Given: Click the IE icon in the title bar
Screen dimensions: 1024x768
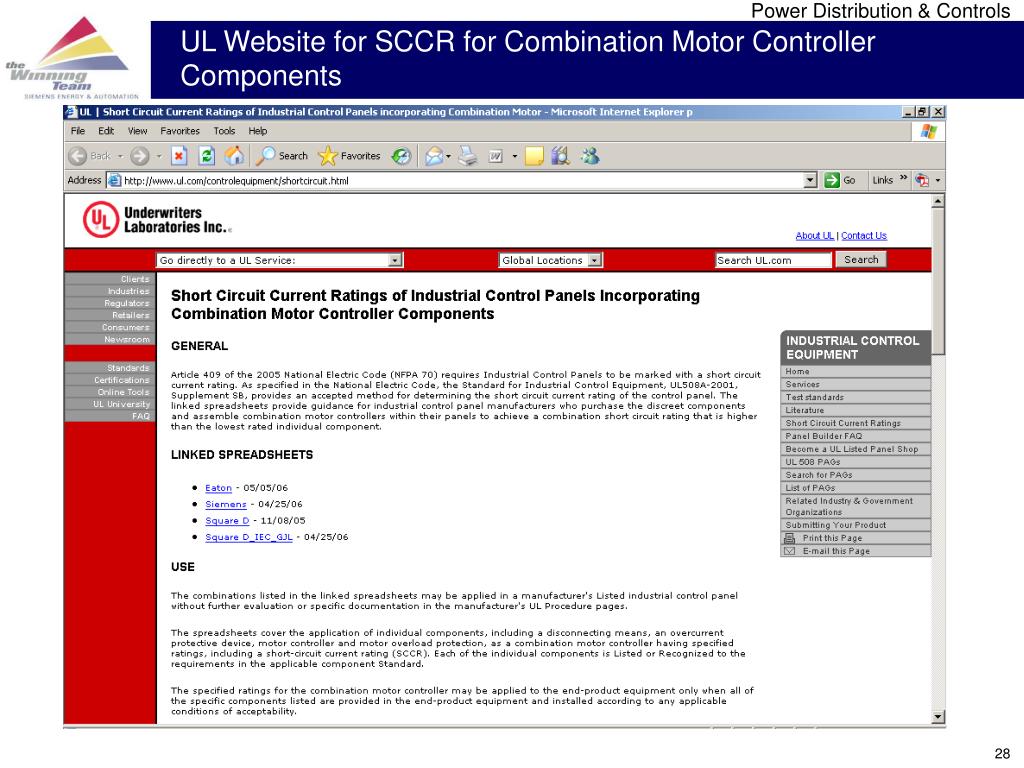Looking at the screenshot, I should pos(71,112).
